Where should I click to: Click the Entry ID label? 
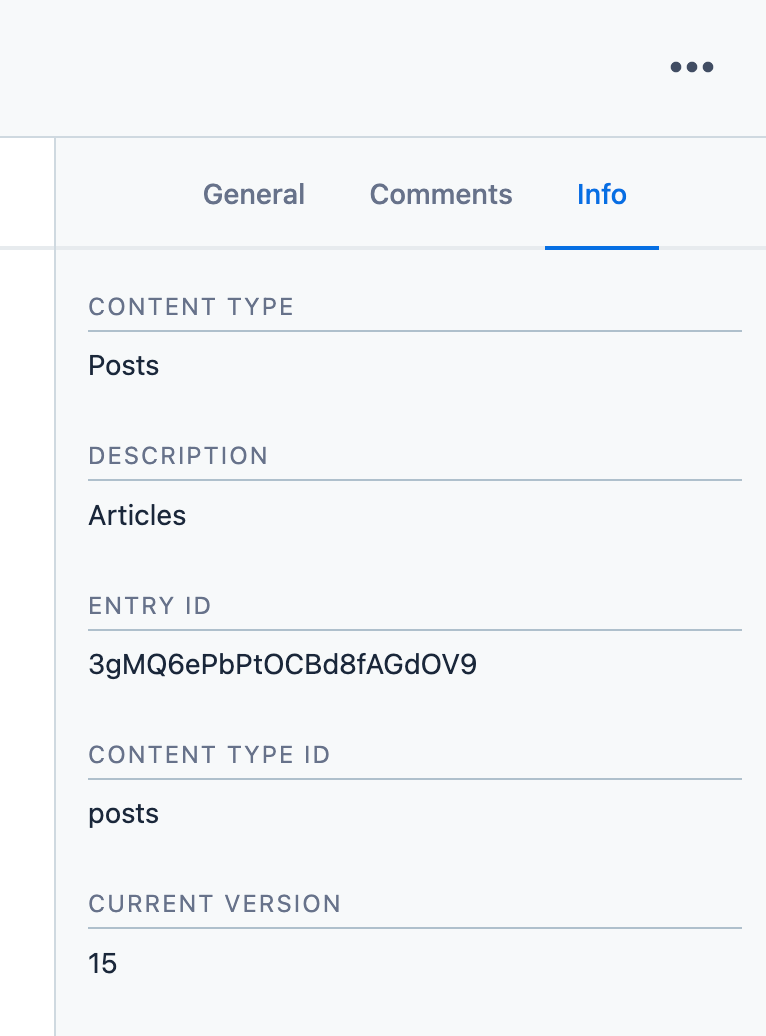pyautogui.click(x=150, y=606)
